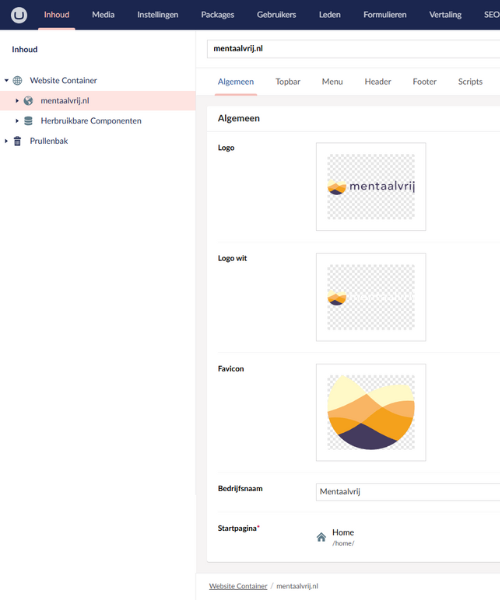
Task: Click the Website Container globe icon
Action: [x=18, y=80]
